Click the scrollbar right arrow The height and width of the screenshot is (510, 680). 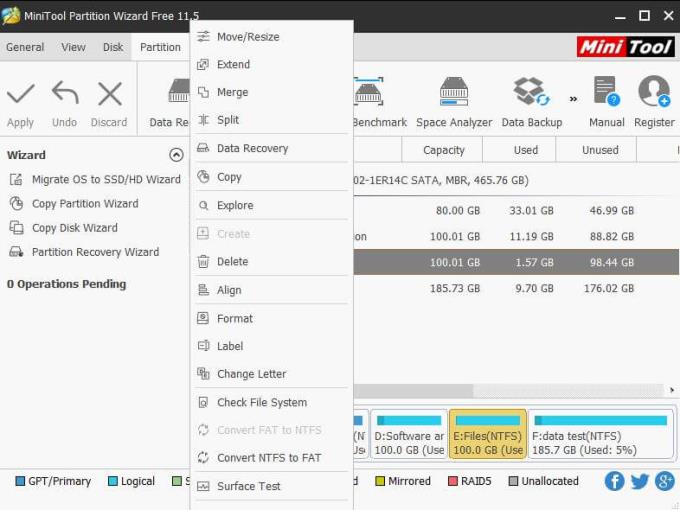point(672,390)
